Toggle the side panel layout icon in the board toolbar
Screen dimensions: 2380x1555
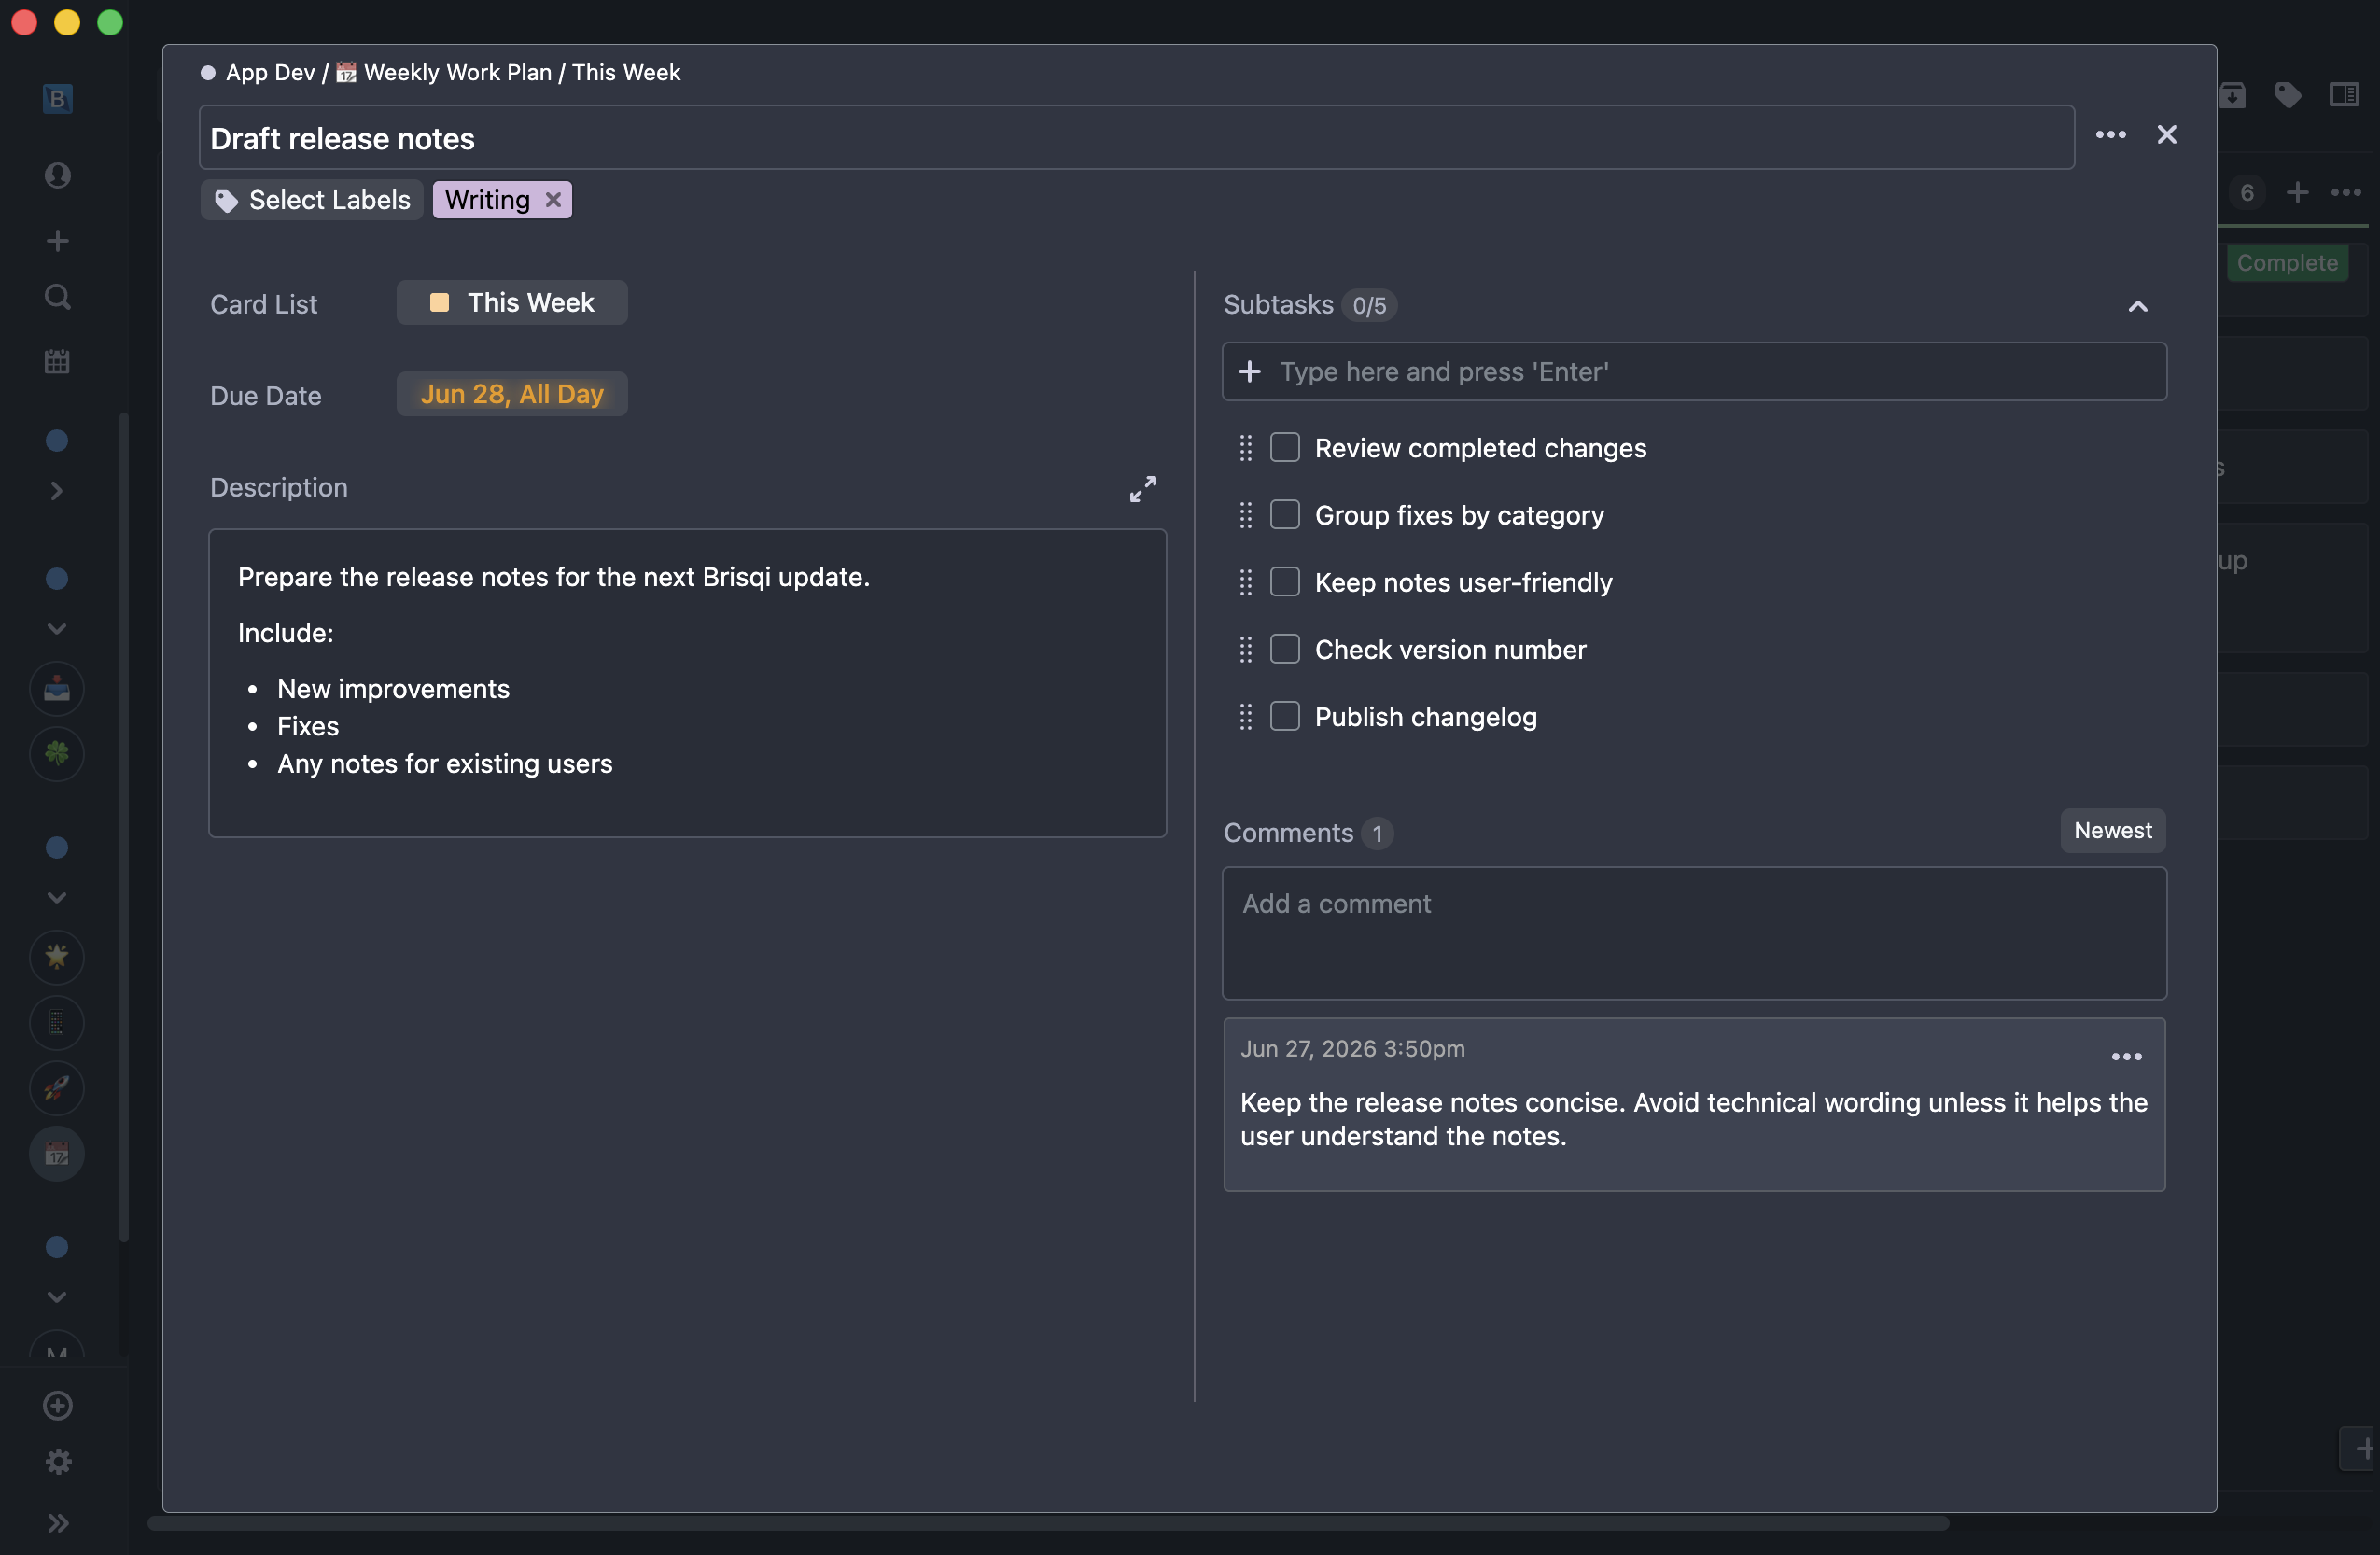point(2344,95)
